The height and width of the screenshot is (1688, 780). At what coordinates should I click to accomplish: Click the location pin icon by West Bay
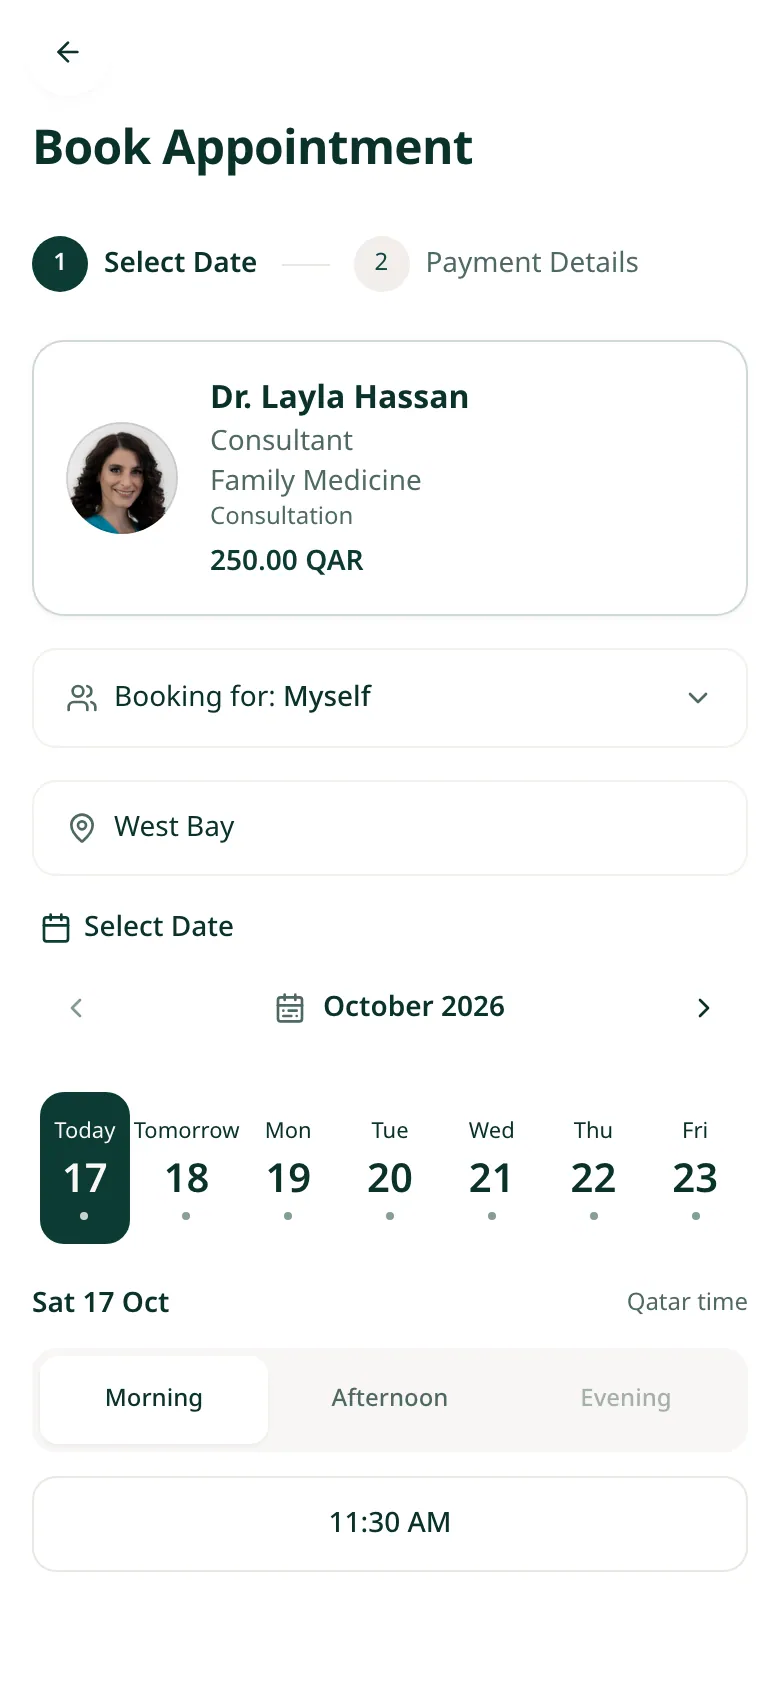(82, 828)
